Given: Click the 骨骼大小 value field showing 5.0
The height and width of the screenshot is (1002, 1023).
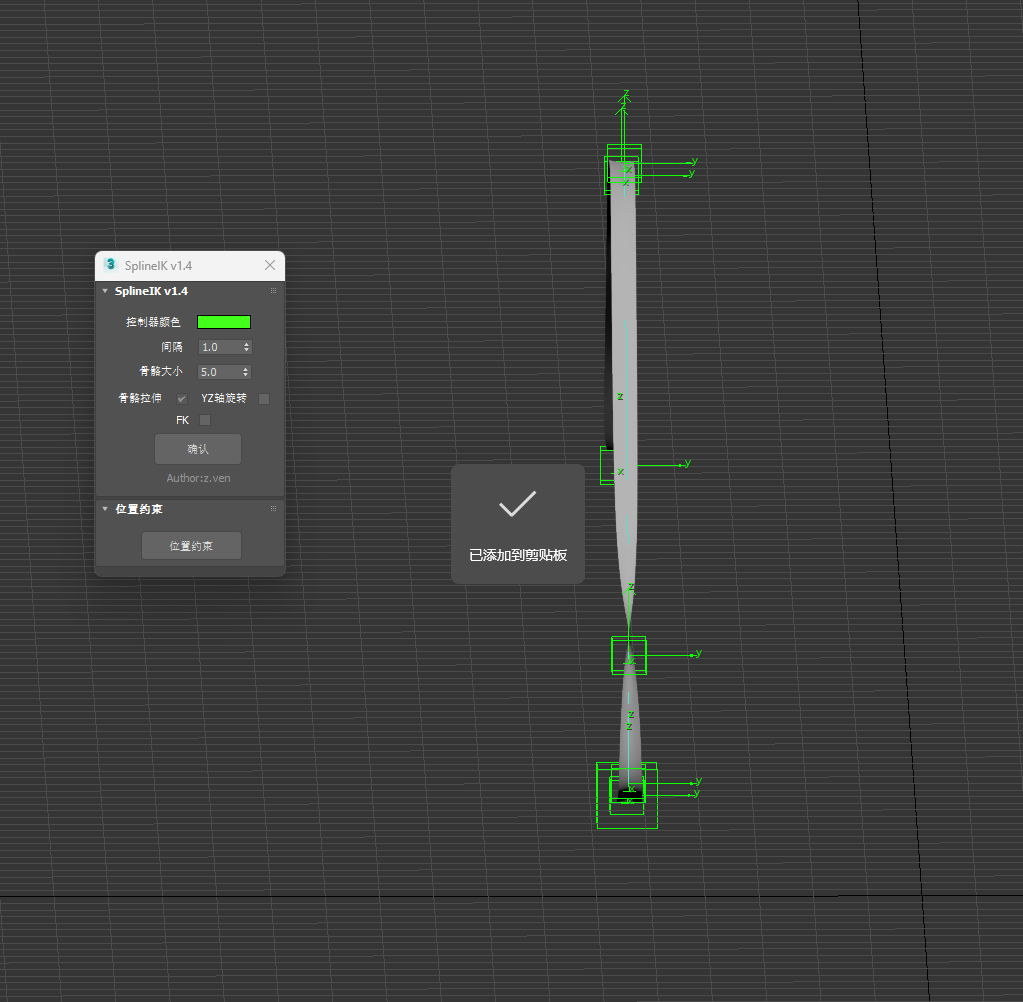Looking at the screenshot, I should (x=218, y=371).
